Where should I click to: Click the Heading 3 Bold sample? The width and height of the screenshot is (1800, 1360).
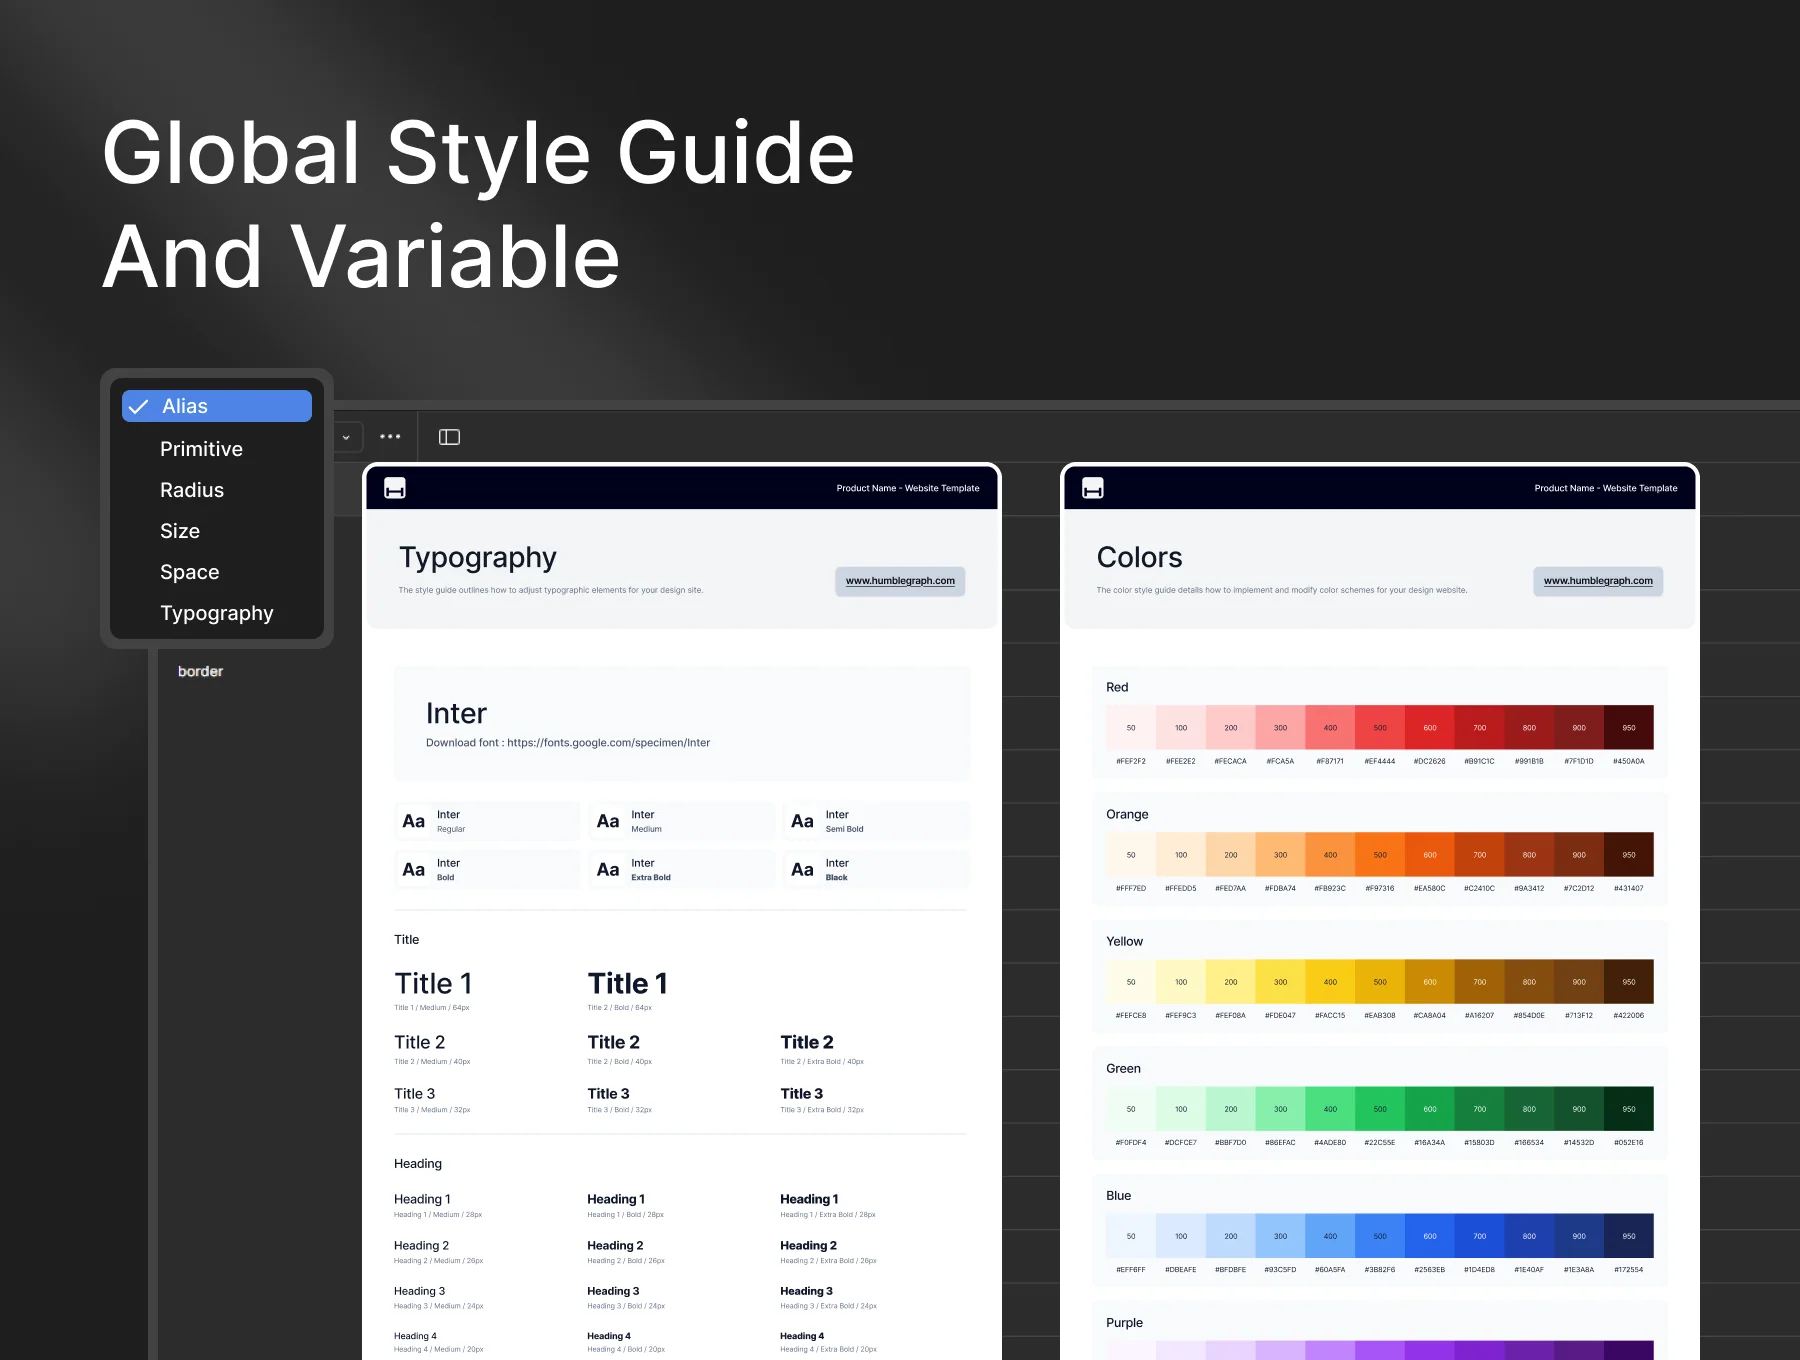tap(613, 1291)
